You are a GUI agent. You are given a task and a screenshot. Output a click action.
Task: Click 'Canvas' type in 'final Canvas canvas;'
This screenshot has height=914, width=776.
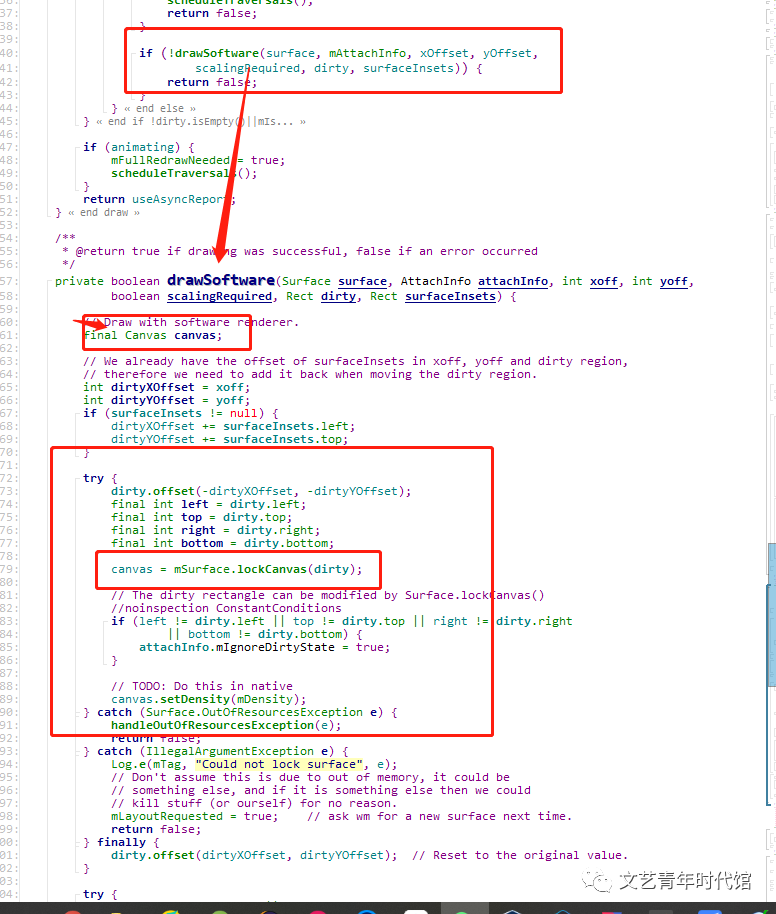(x=146, y=335)
